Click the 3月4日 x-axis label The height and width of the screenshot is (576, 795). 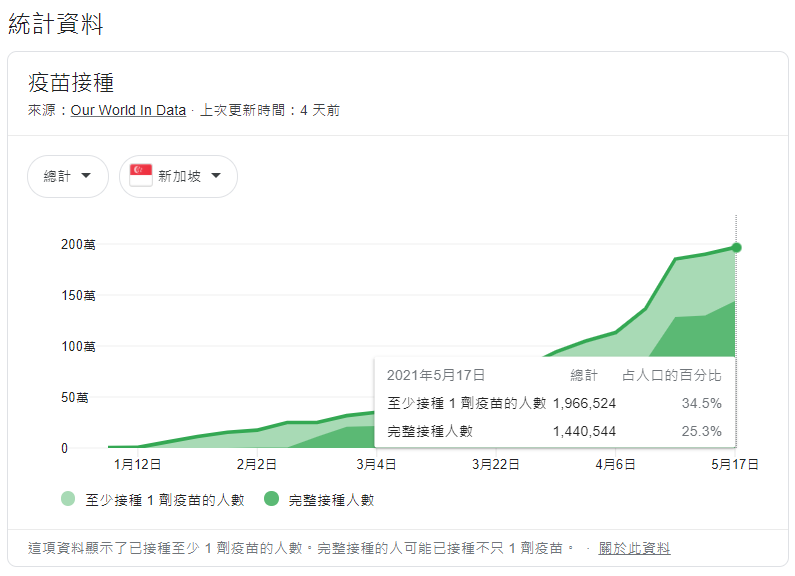pyautogui.click(x=376, y=464)
